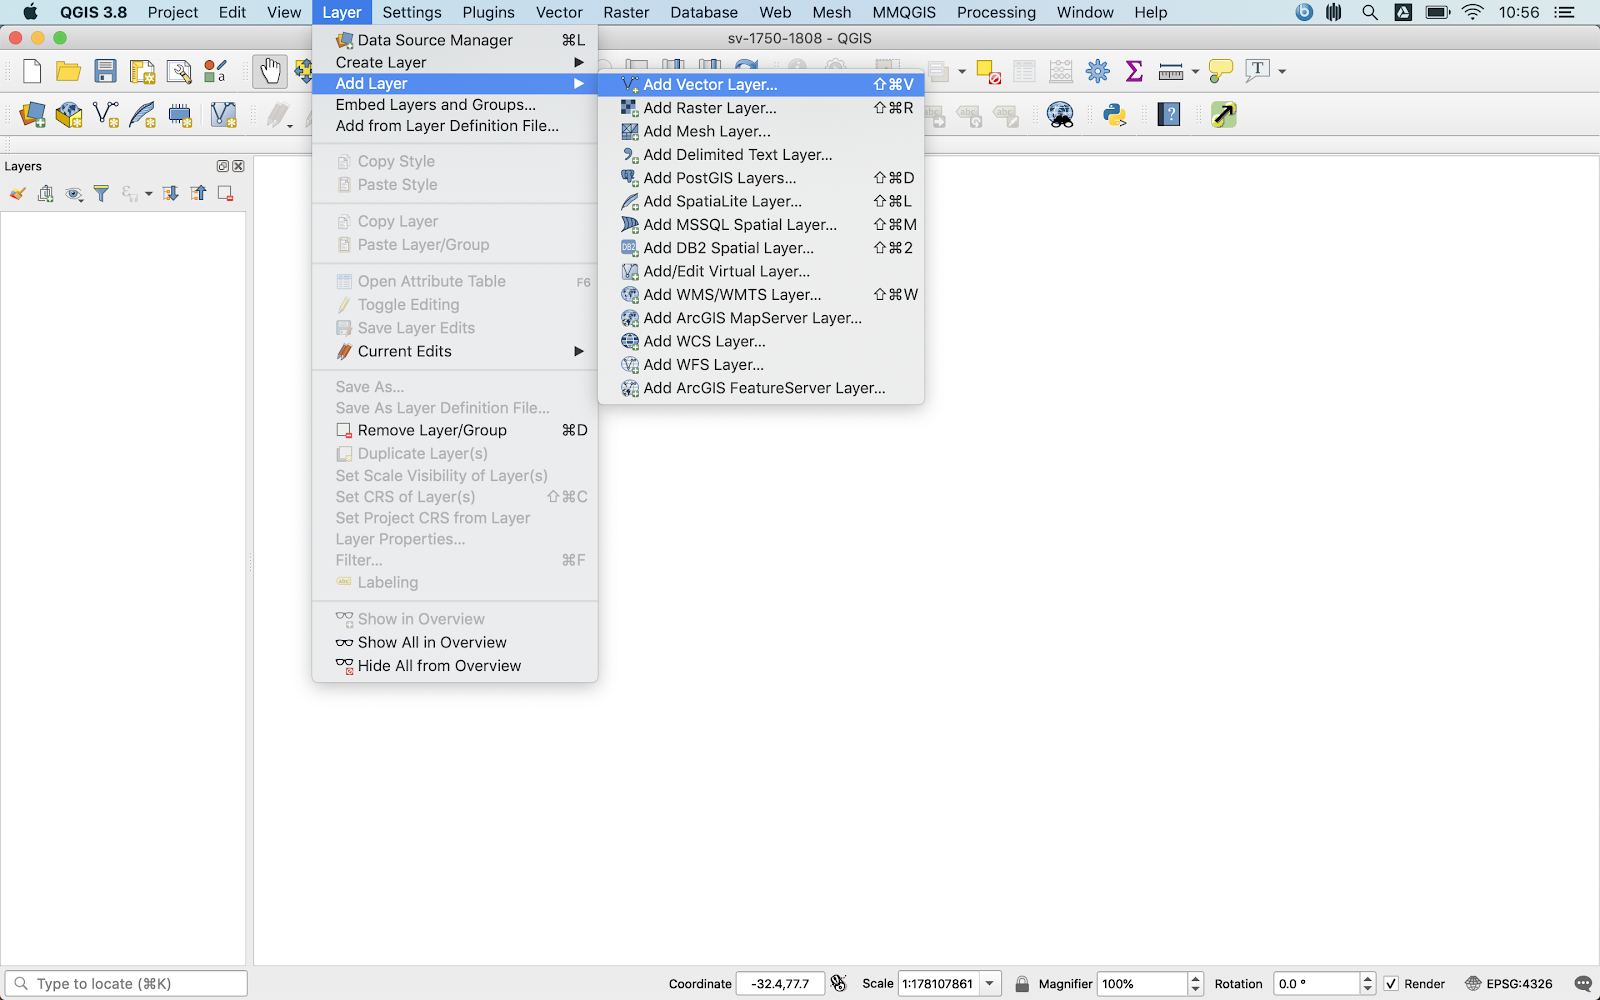Click the Wi-Fi status icon
The image size is (1600, 1000).
tap(1472, 12)
